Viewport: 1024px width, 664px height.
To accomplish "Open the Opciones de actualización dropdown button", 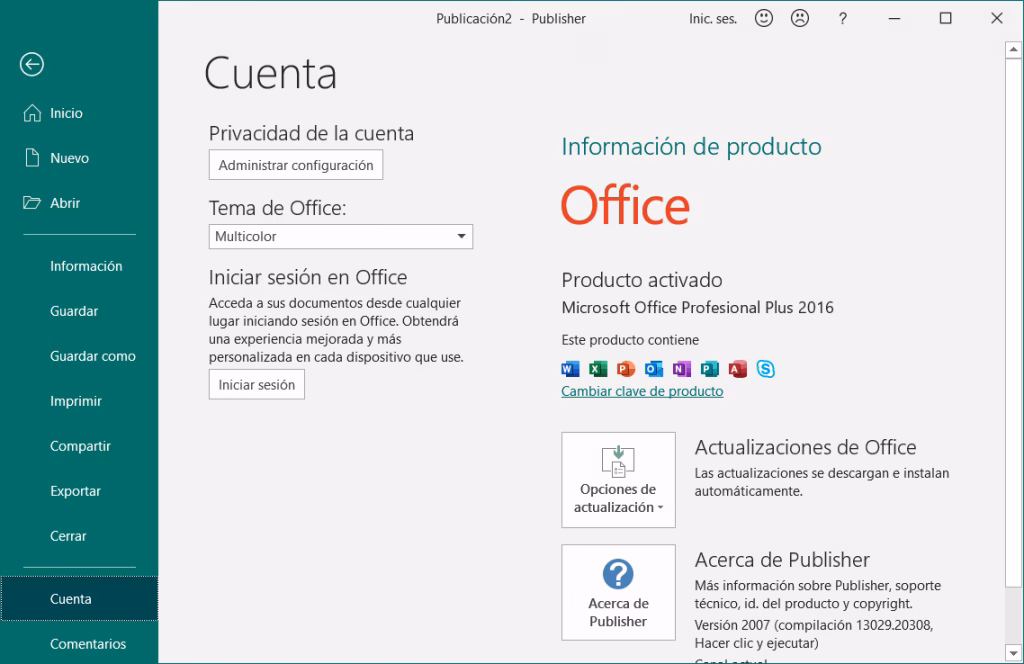I will click(x=618, y=480).
